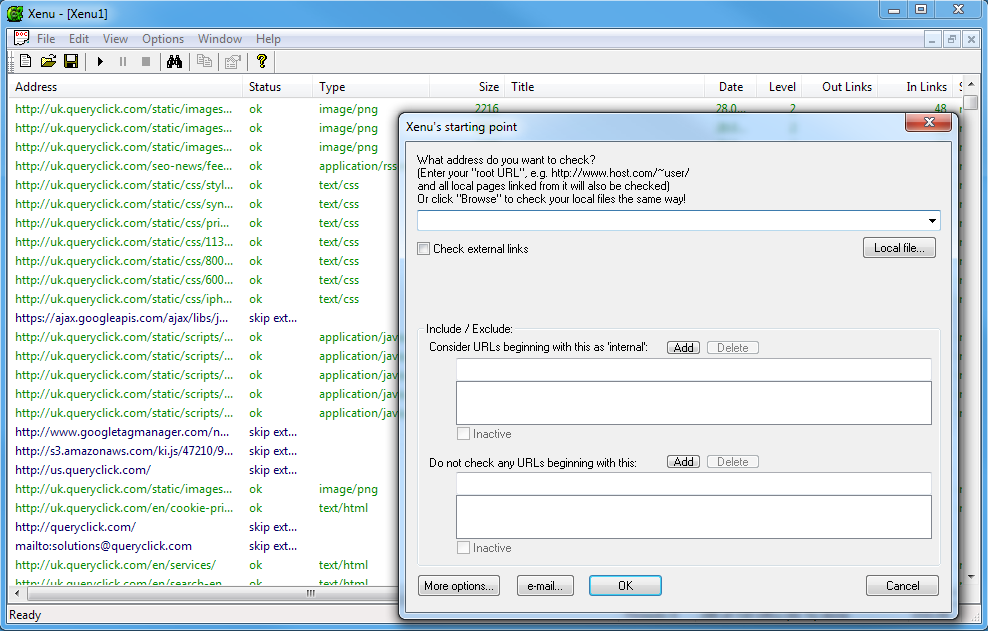Select the http://us.queryclick.com/ row
Viewport: 988px width, 631px height.
tap(204, 470)
